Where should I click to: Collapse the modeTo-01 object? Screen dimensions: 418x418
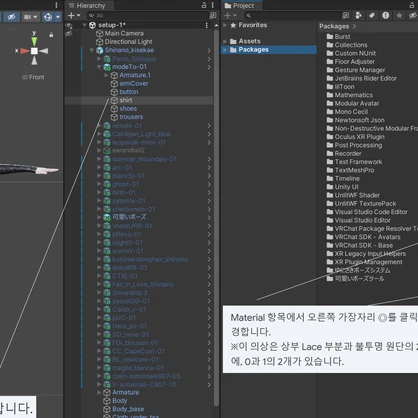pos(99,67)
